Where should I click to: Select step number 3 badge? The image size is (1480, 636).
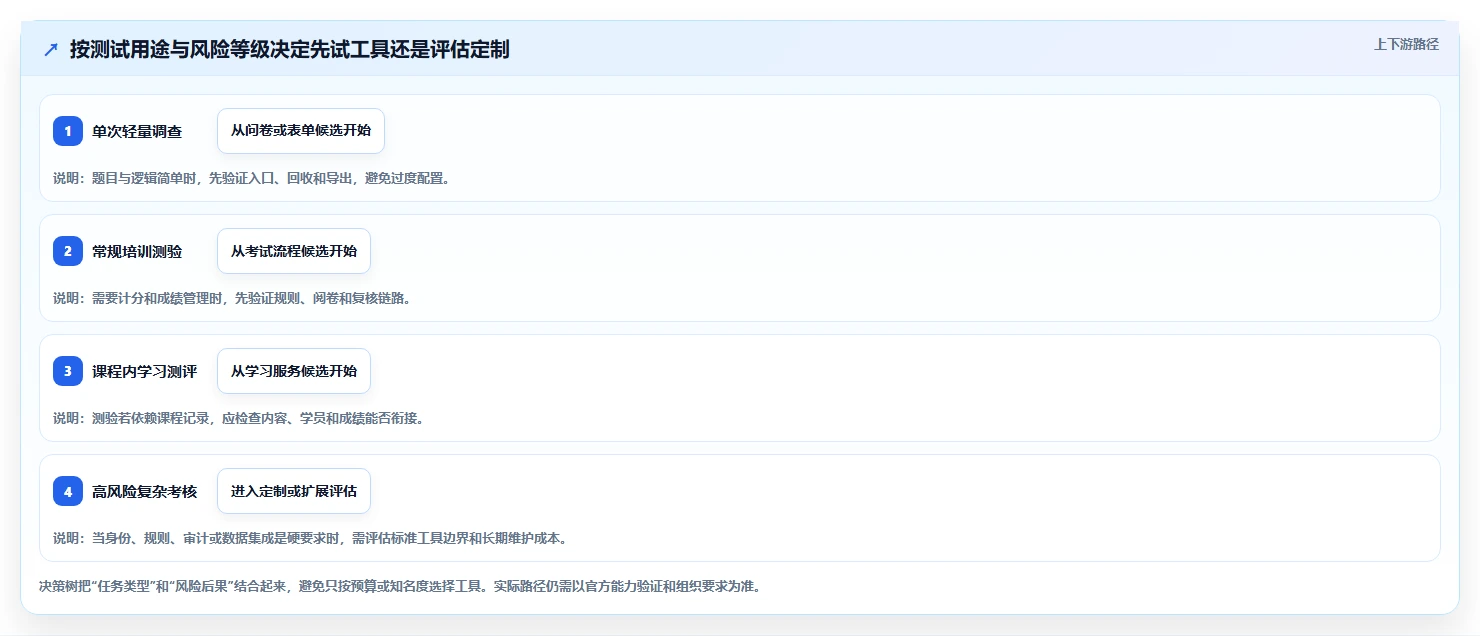click(x=68, y=371)
